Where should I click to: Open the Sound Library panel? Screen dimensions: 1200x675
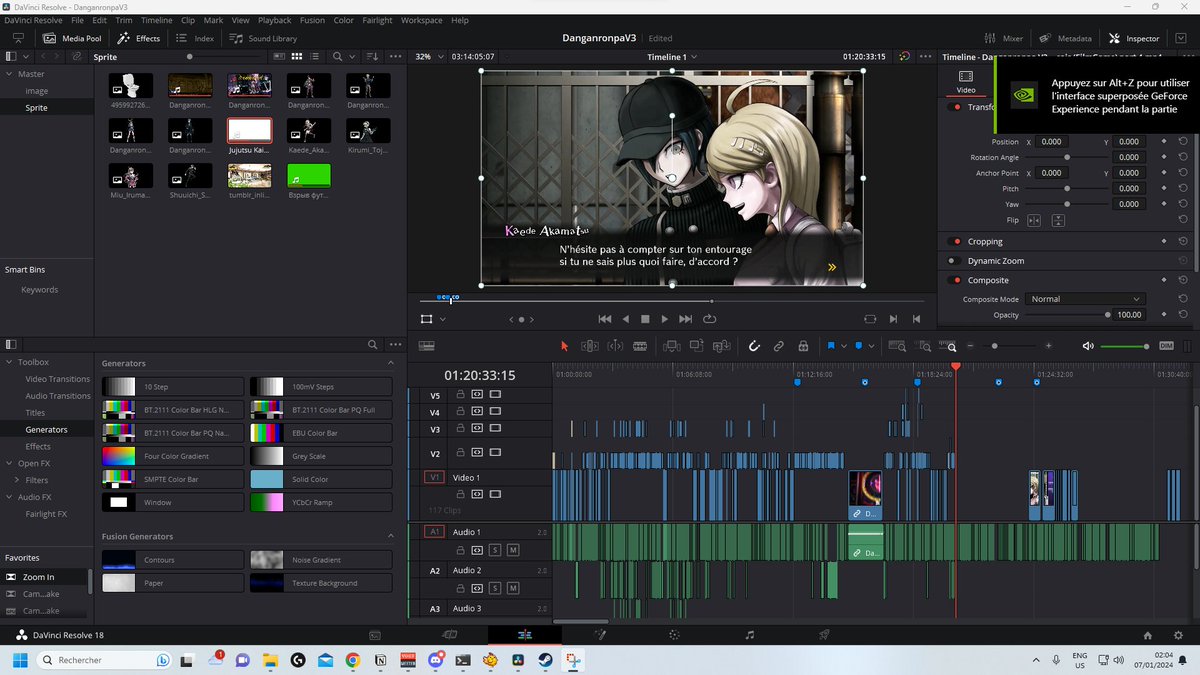264,38
